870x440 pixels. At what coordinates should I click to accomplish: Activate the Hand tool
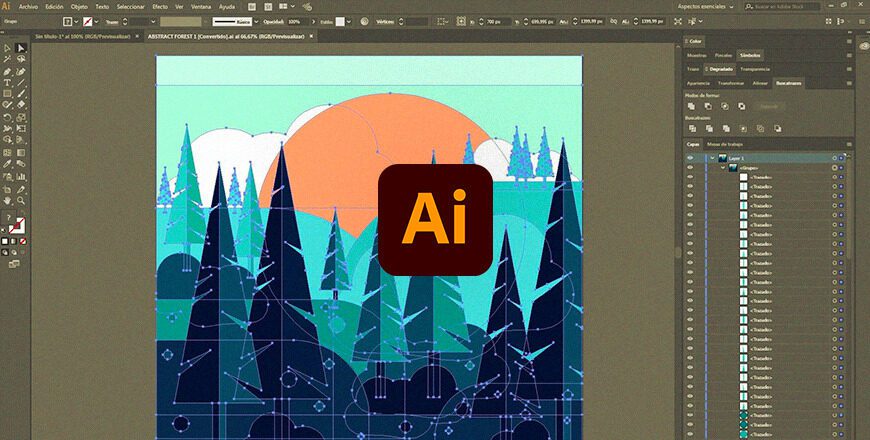tap(7, 200)
